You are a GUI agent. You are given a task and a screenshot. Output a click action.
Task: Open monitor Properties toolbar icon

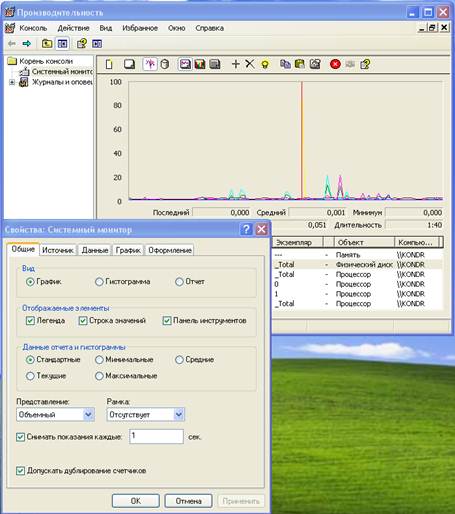[x=315, y=64]
